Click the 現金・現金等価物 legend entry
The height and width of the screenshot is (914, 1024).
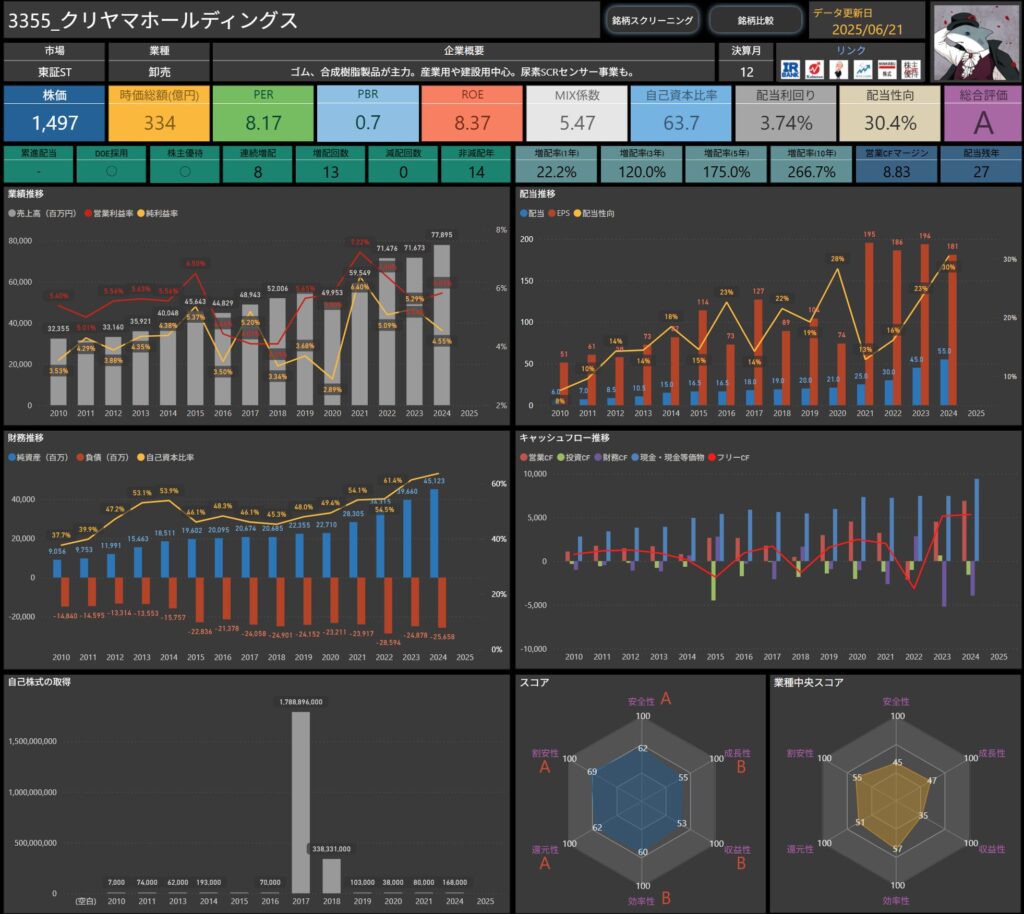[x=667, y=458]
